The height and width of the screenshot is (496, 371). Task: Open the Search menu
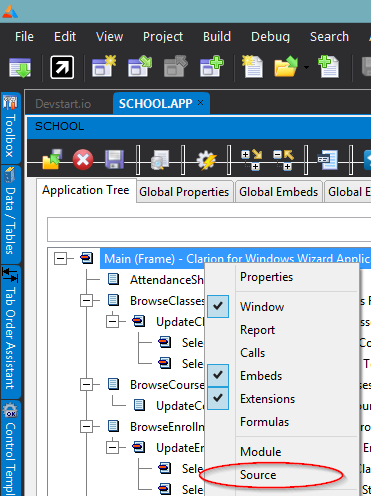click(329, 37)
